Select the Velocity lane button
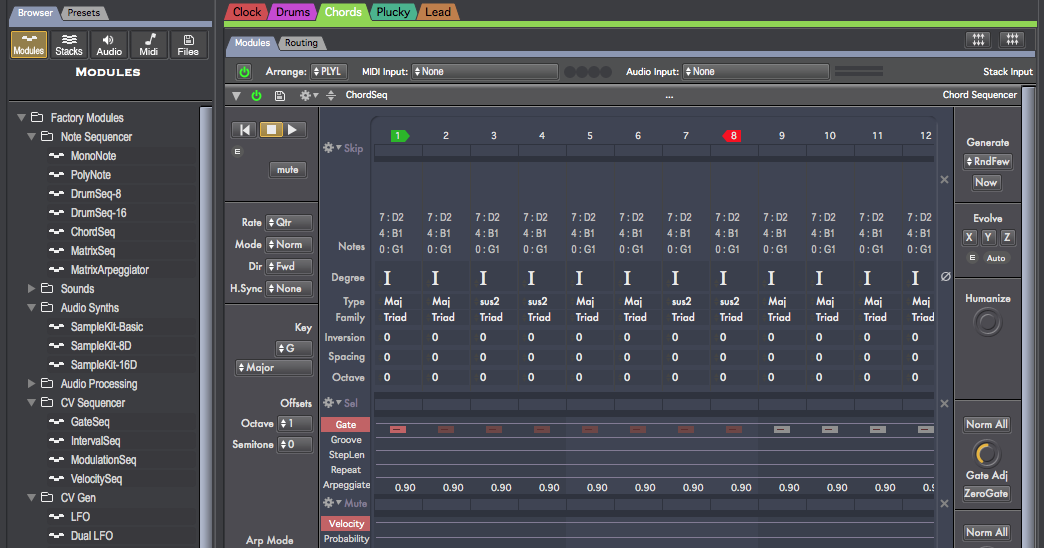 [x=346, y=523]
